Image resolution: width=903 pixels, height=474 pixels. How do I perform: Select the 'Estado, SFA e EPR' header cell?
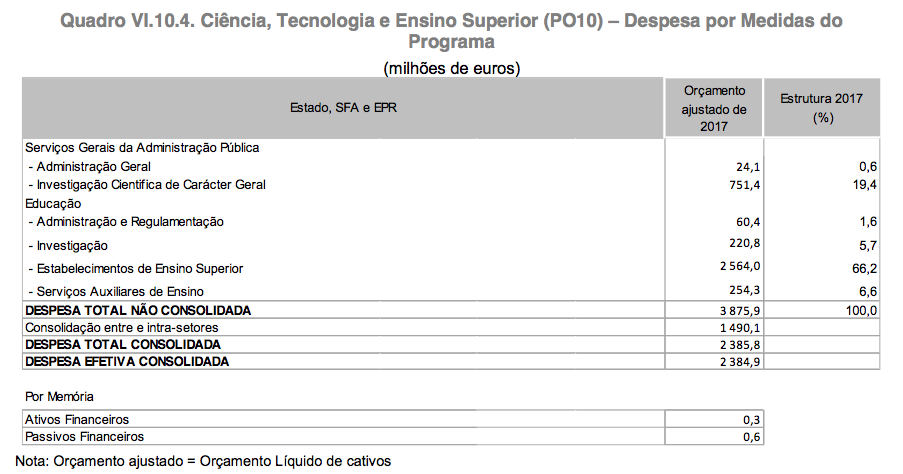coord(344,107)
